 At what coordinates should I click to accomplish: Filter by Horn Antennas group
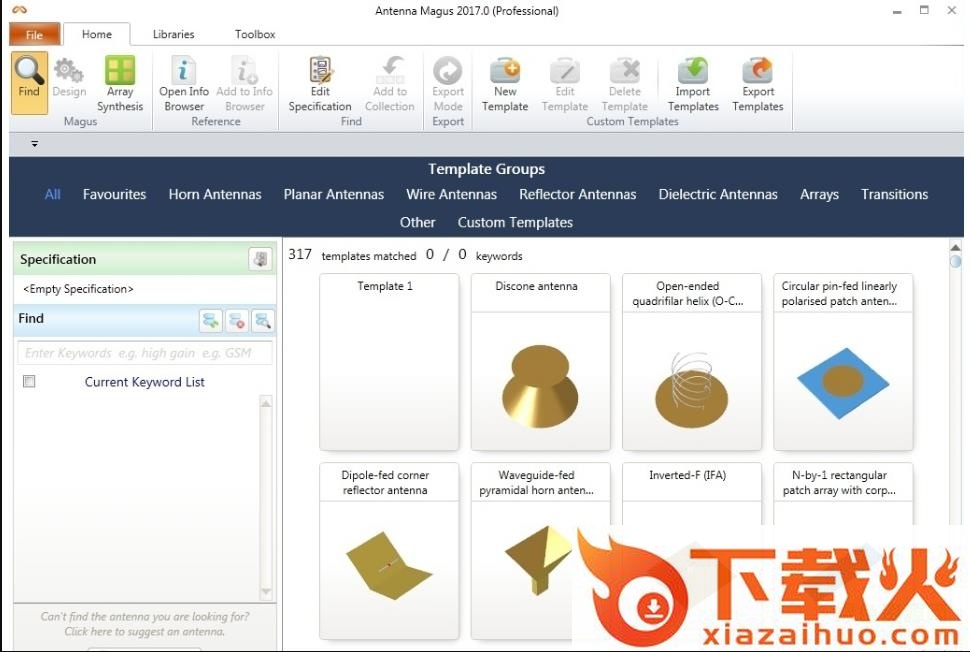pos(215,194)
